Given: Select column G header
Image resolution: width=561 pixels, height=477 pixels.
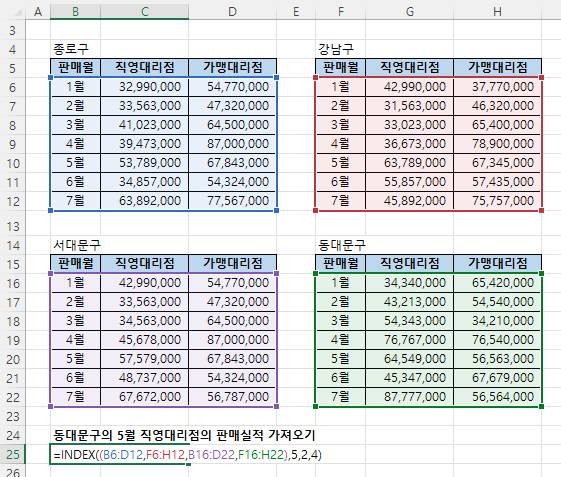Looking at the screenshot, I should point(410,12).
